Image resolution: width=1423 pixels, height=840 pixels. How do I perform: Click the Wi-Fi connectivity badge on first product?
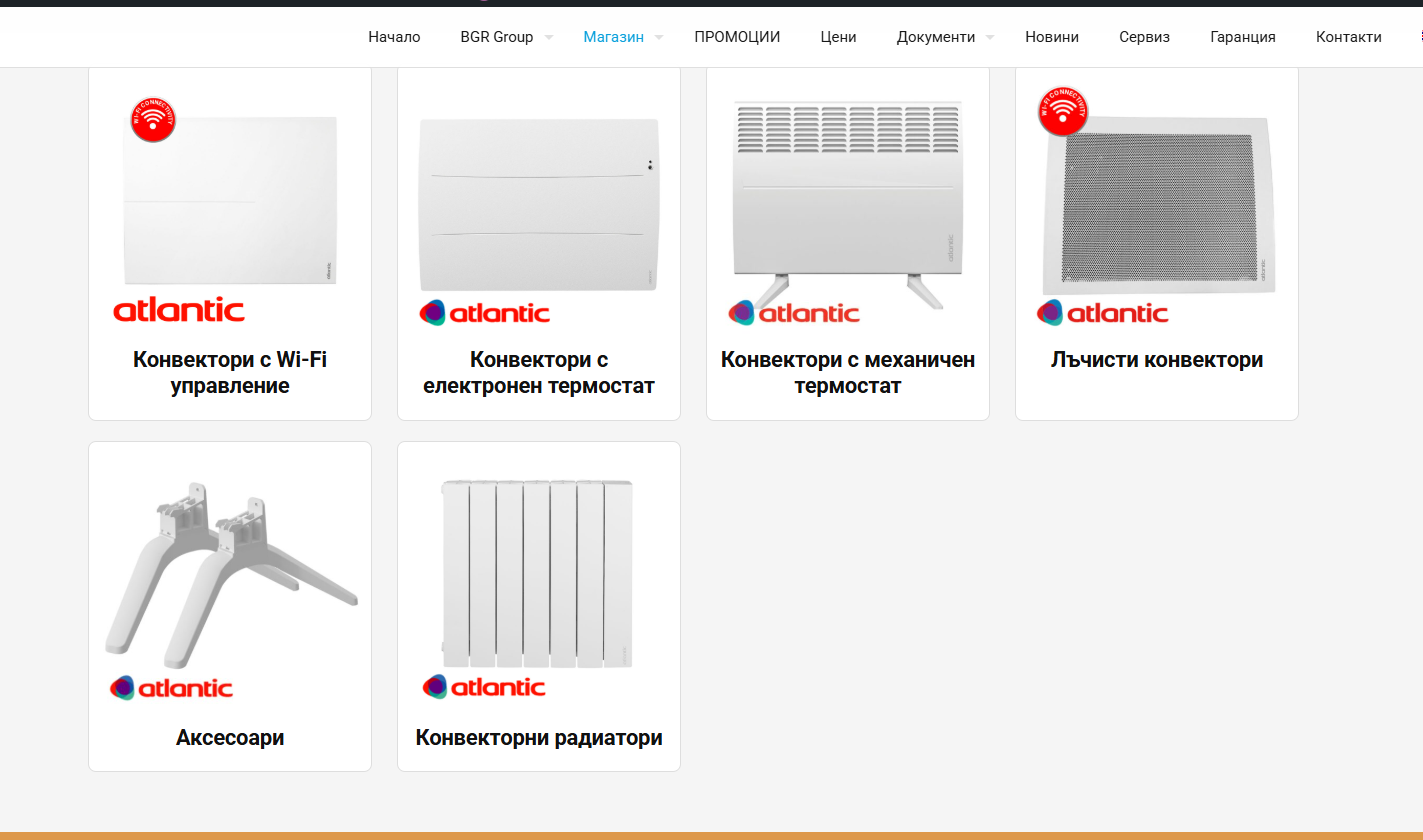click(153, 119)
